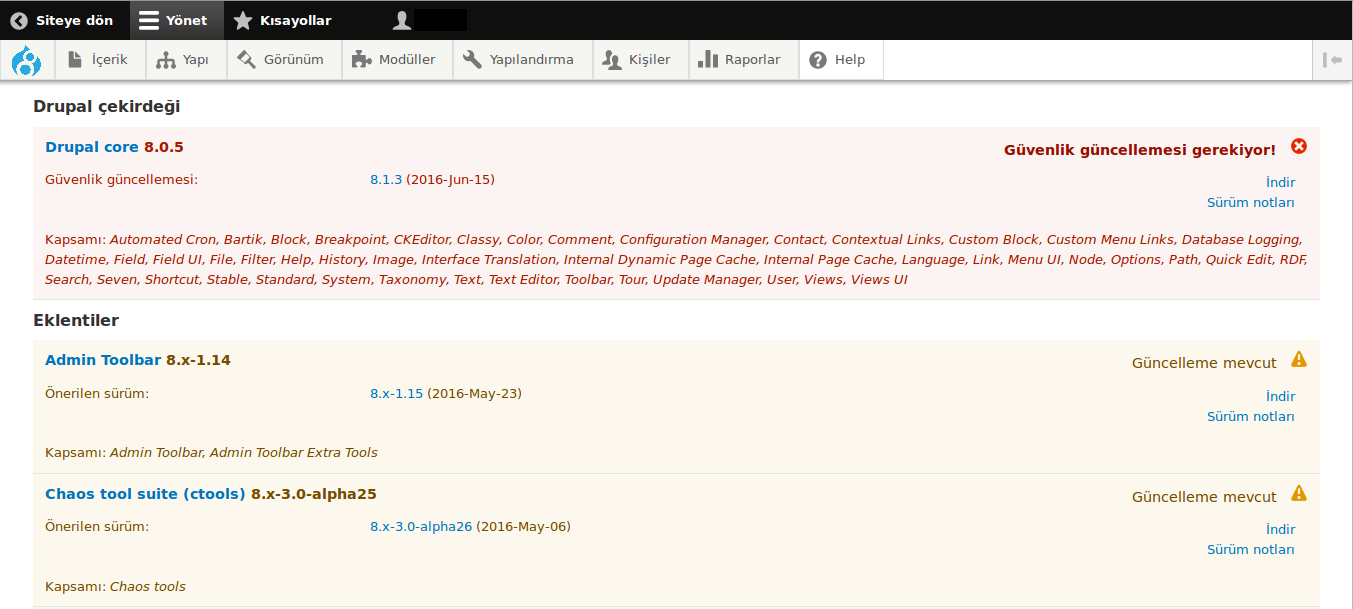Screen dimensions: 1353x609
Task: Open the Drupal core project link
Action: click(92, 147)
